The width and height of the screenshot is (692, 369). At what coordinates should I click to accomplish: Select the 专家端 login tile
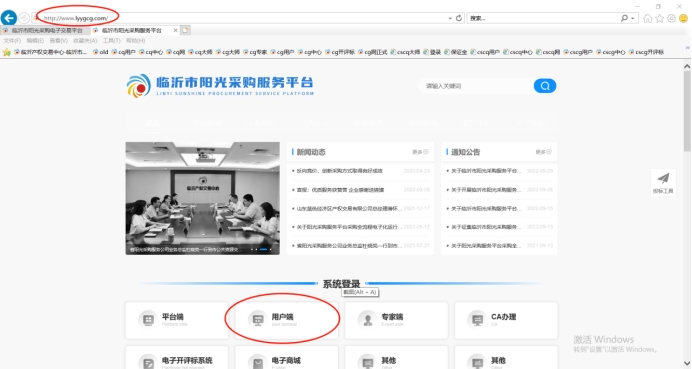pyautogui.click(x=396, y=320)
